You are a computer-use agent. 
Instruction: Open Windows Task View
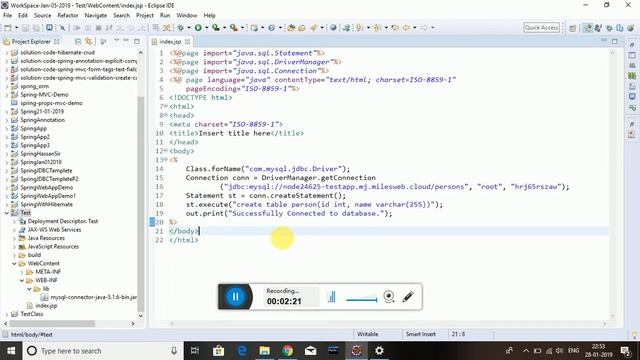click(195, 351)
